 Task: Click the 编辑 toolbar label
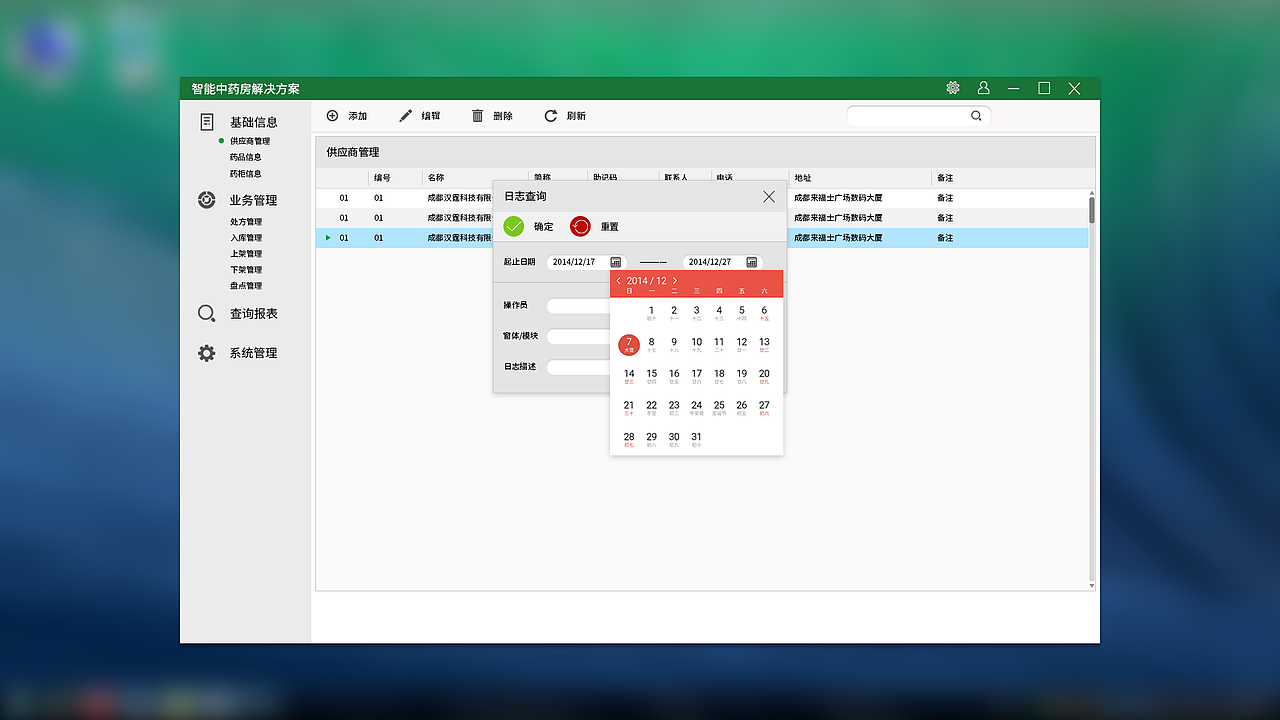click(431, 116)
